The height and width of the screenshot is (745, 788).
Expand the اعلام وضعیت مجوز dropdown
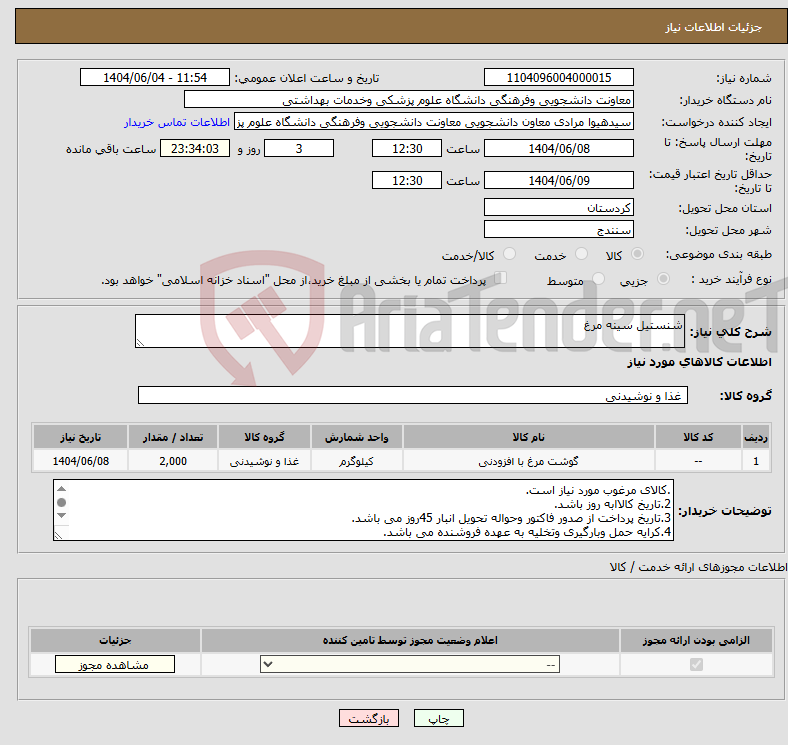(410, 665)
